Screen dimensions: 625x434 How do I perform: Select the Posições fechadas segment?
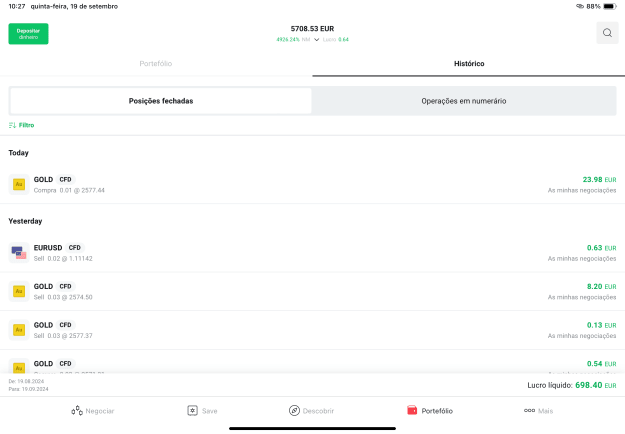(161, 101)
